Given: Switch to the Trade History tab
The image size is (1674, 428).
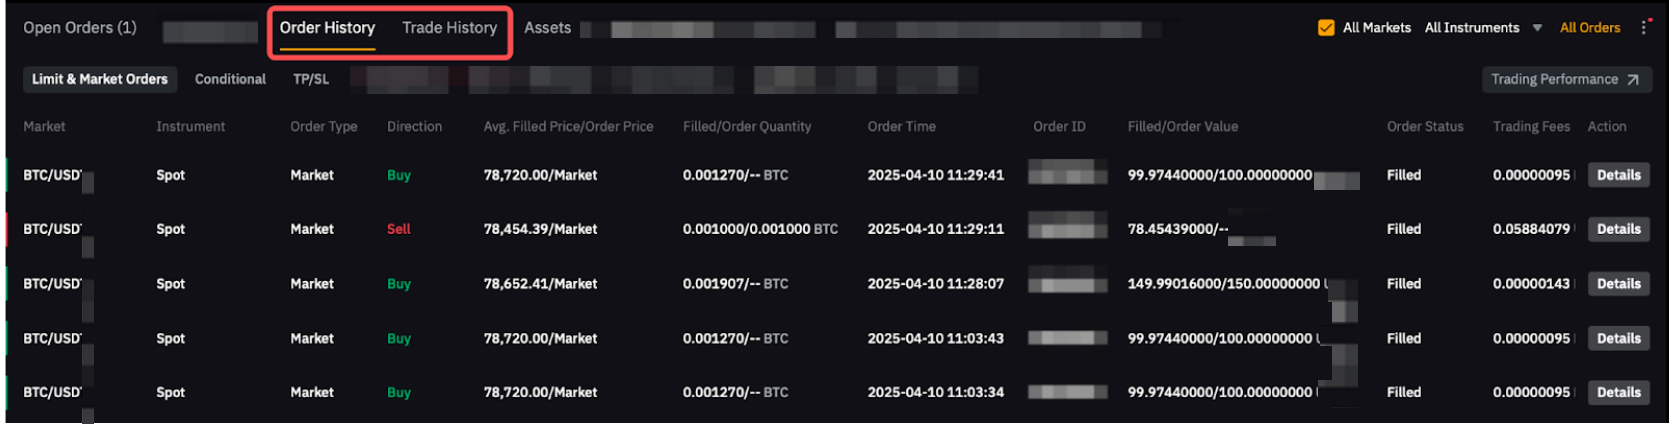Looking at the screenshot, I should tap(449, 28).
